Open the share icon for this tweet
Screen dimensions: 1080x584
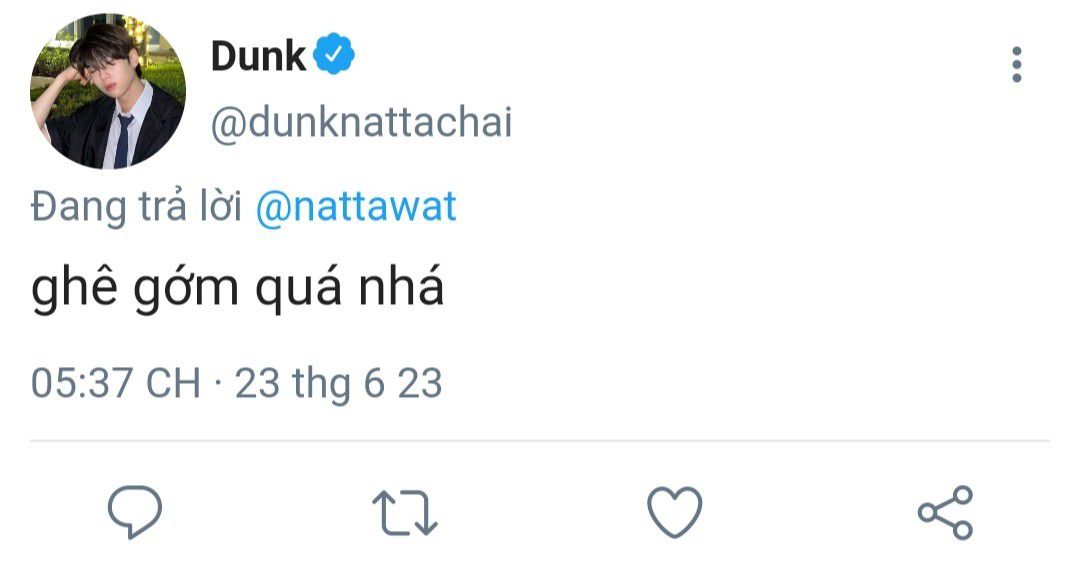pos(946,512)
